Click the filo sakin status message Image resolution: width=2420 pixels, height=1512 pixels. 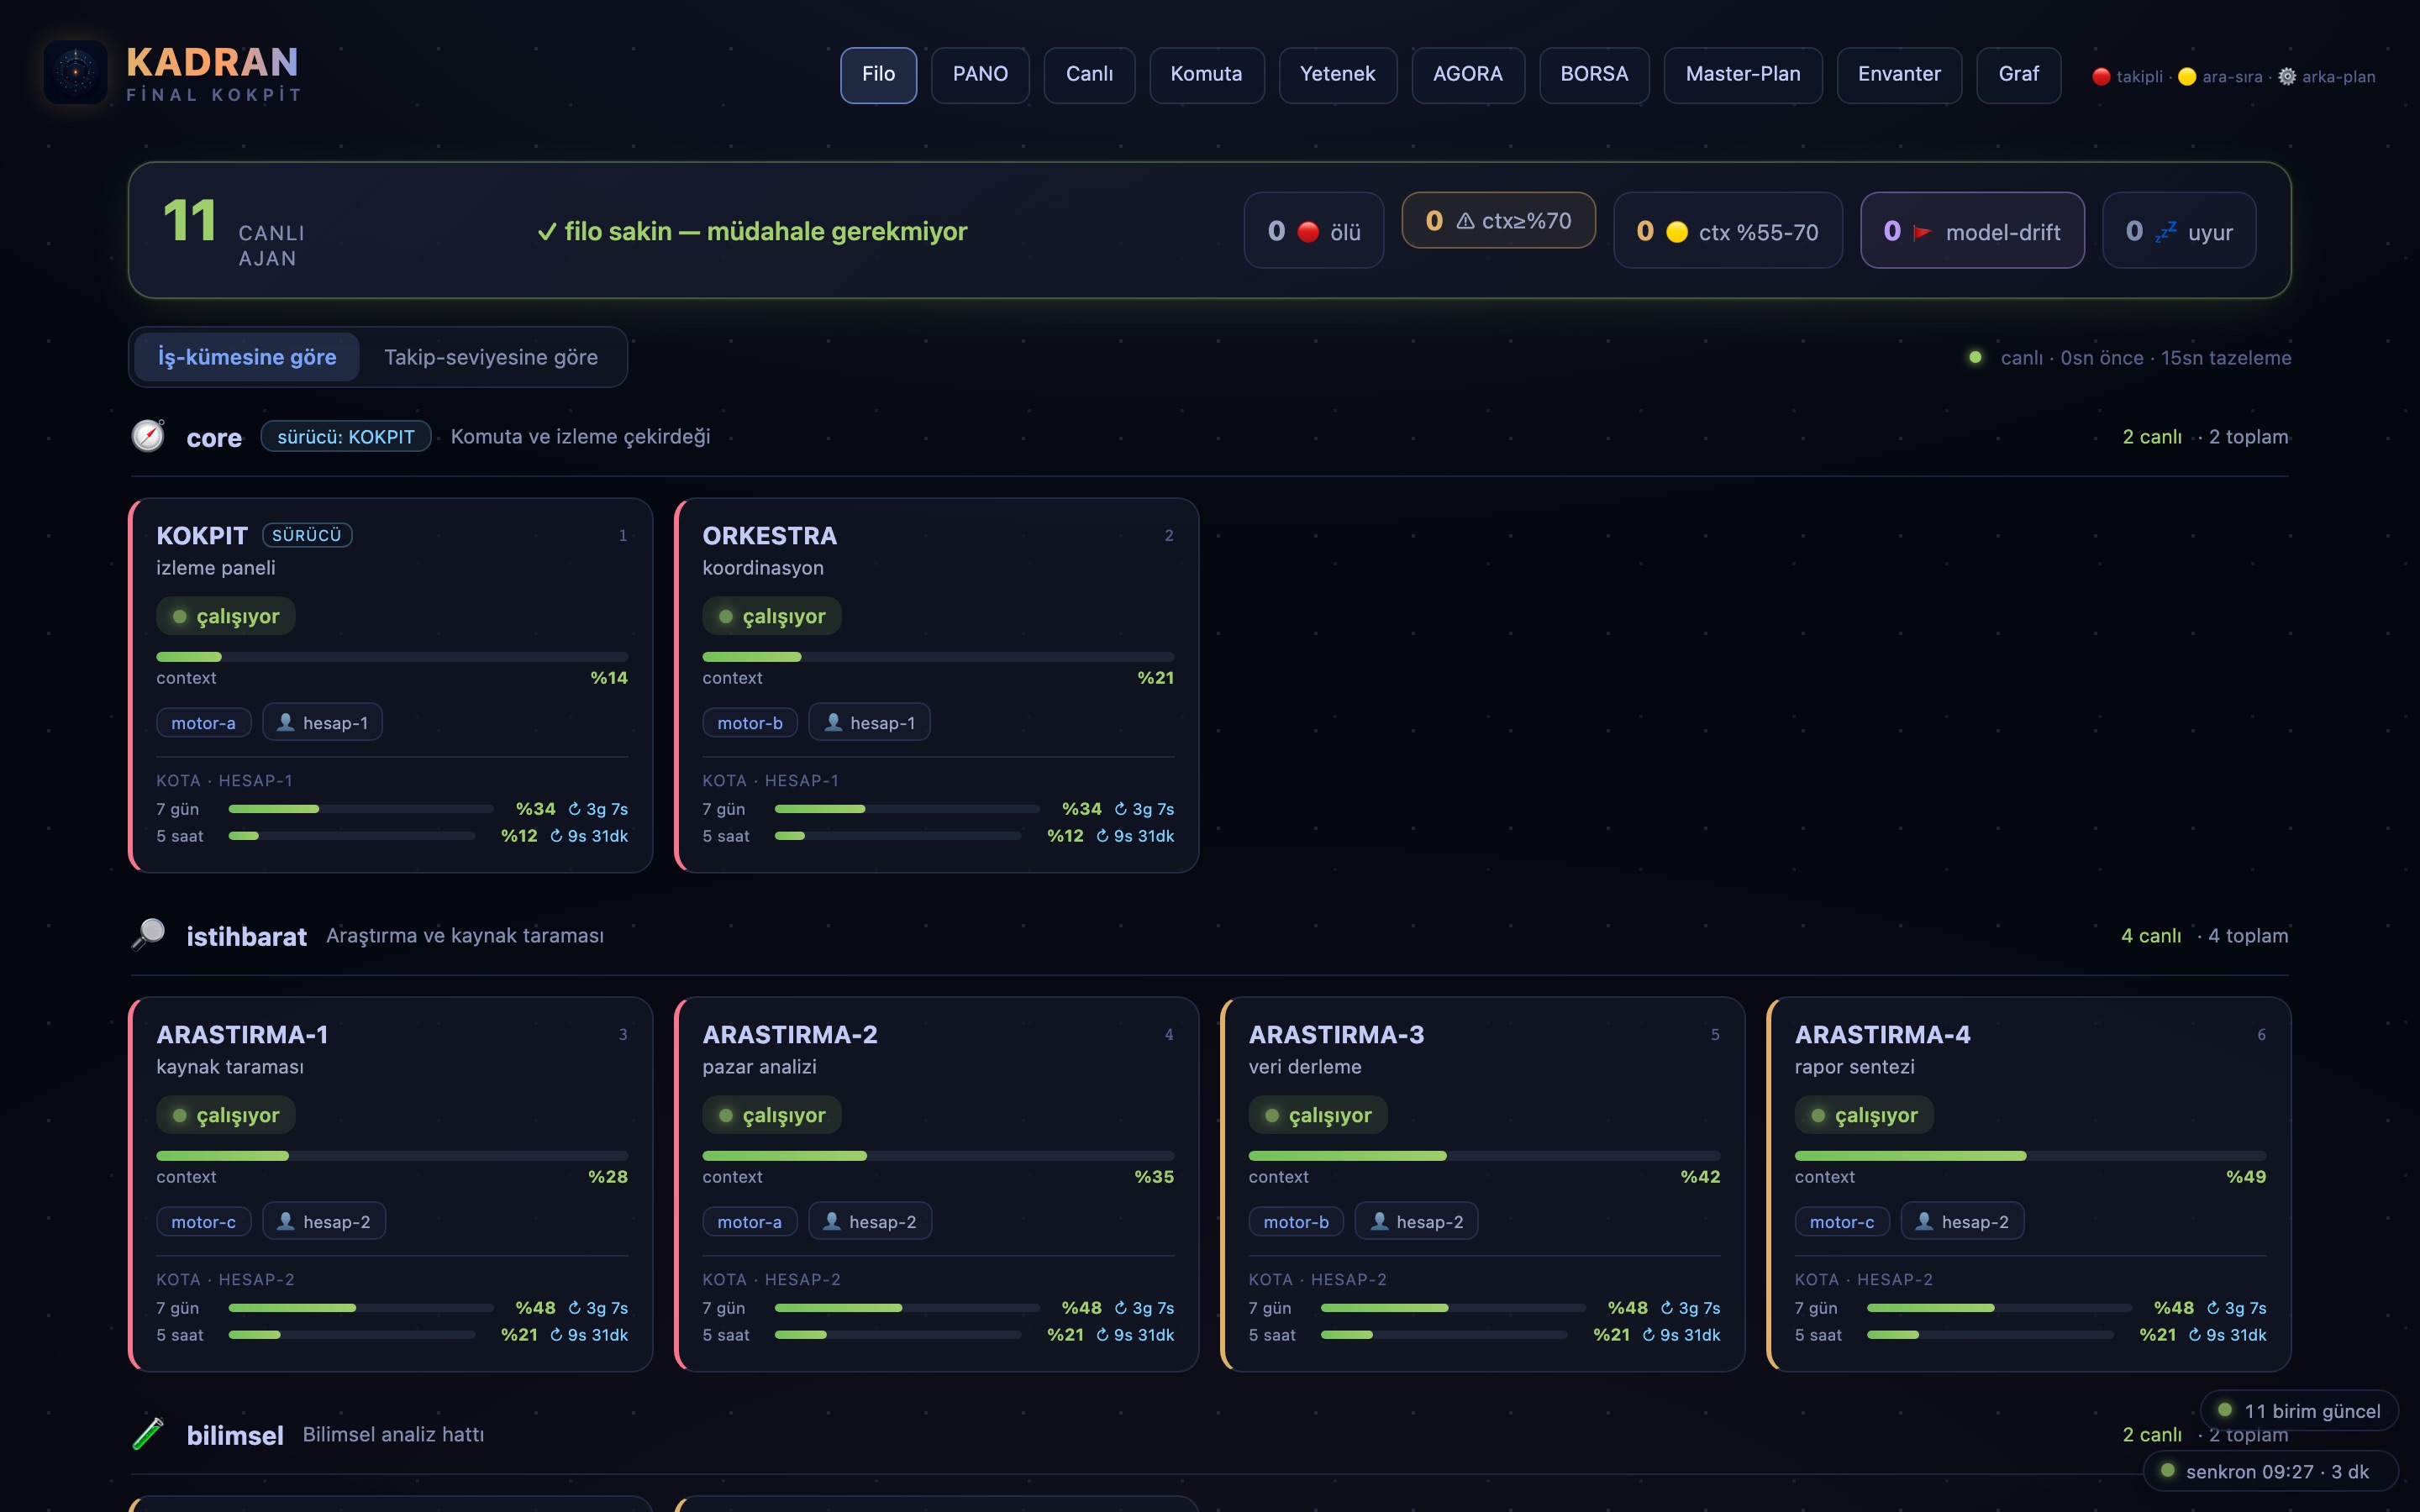[x=752, y=231]
